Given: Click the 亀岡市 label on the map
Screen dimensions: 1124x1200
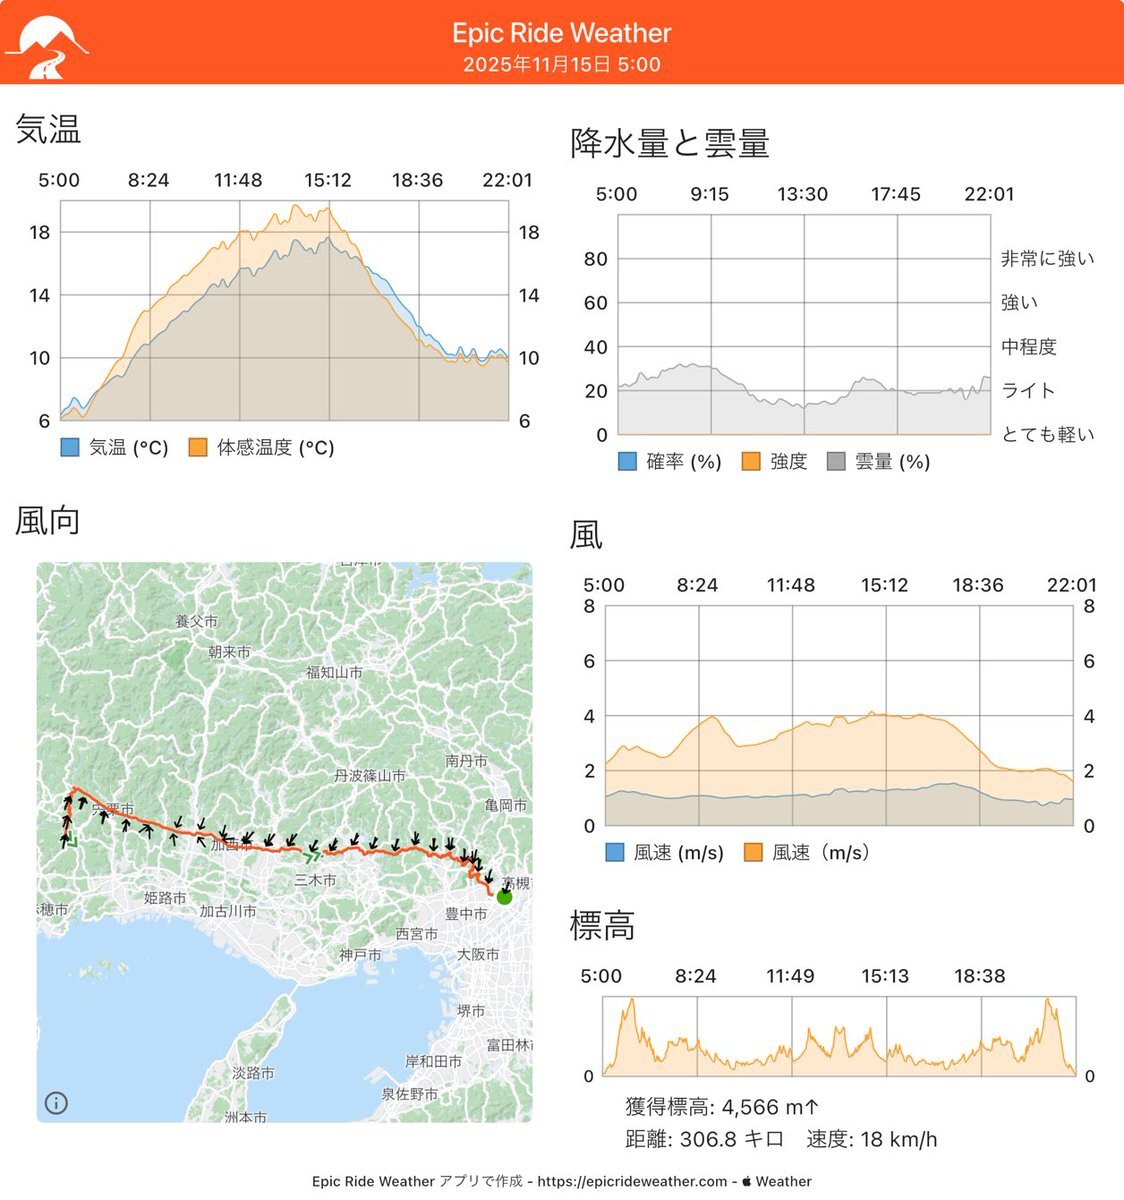Looking at the screenshot, I should (x=505, y=804).
